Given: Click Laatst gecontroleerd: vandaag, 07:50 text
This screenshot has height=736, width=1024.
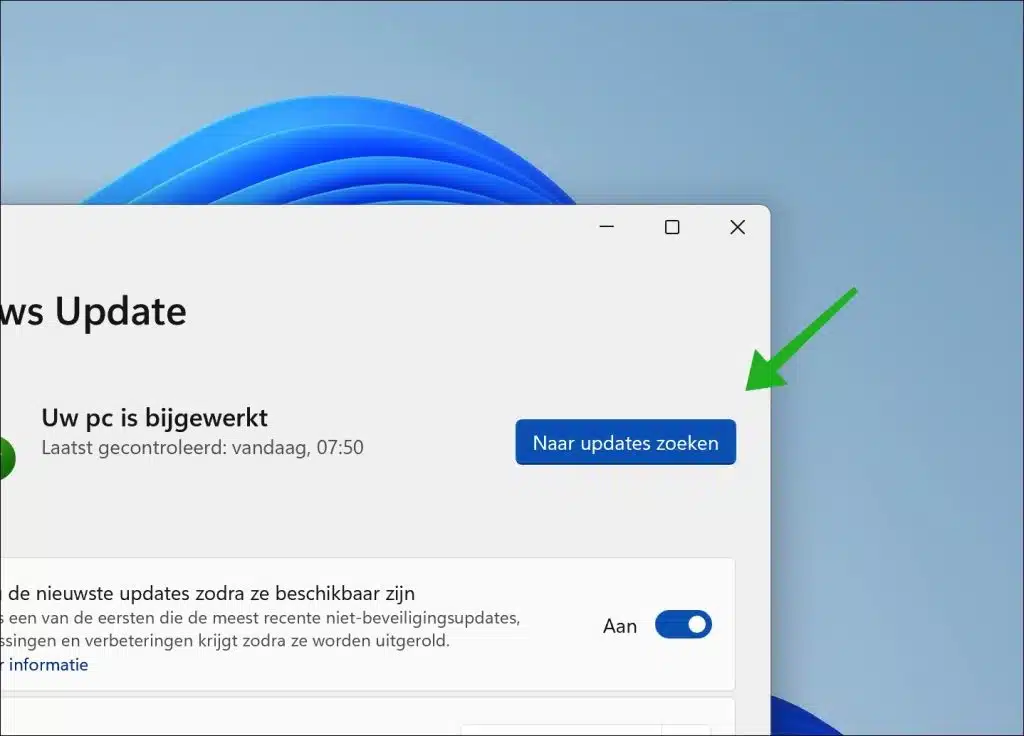Looking at the screenshot, I should pyautogui.click(x=202, y=447).
